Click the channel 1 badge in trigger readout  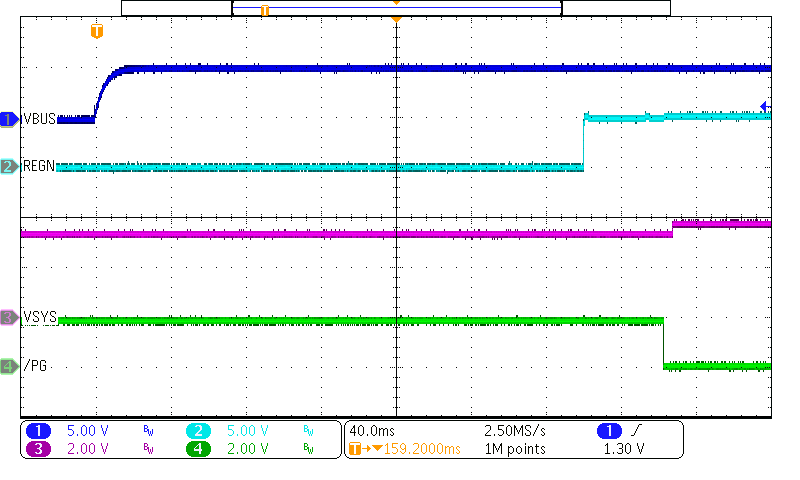pos(609,431)
